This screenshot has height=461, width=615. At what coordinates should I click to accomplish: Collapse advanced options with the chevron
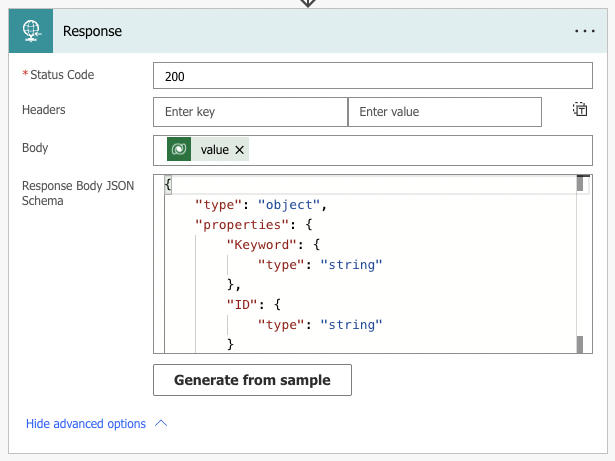161,423
